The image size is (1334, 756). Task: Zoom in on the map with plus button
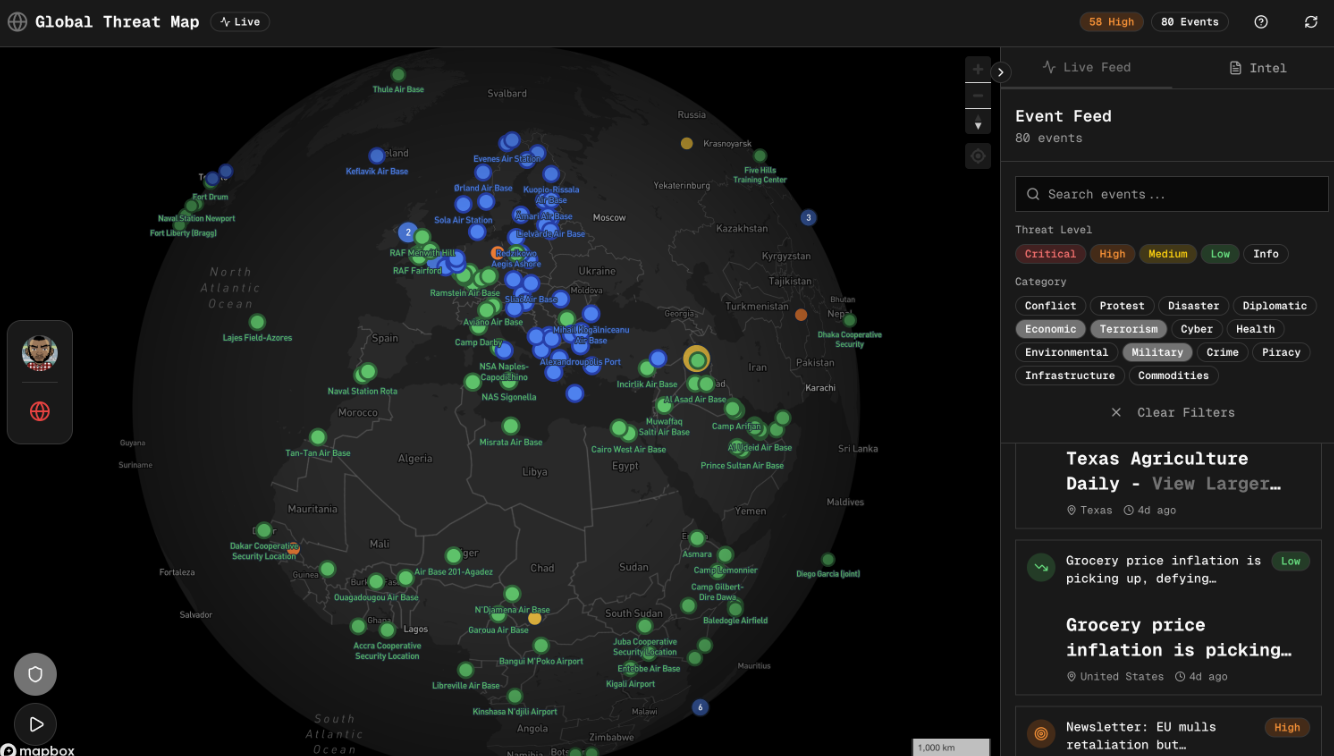tap(978, 69)
